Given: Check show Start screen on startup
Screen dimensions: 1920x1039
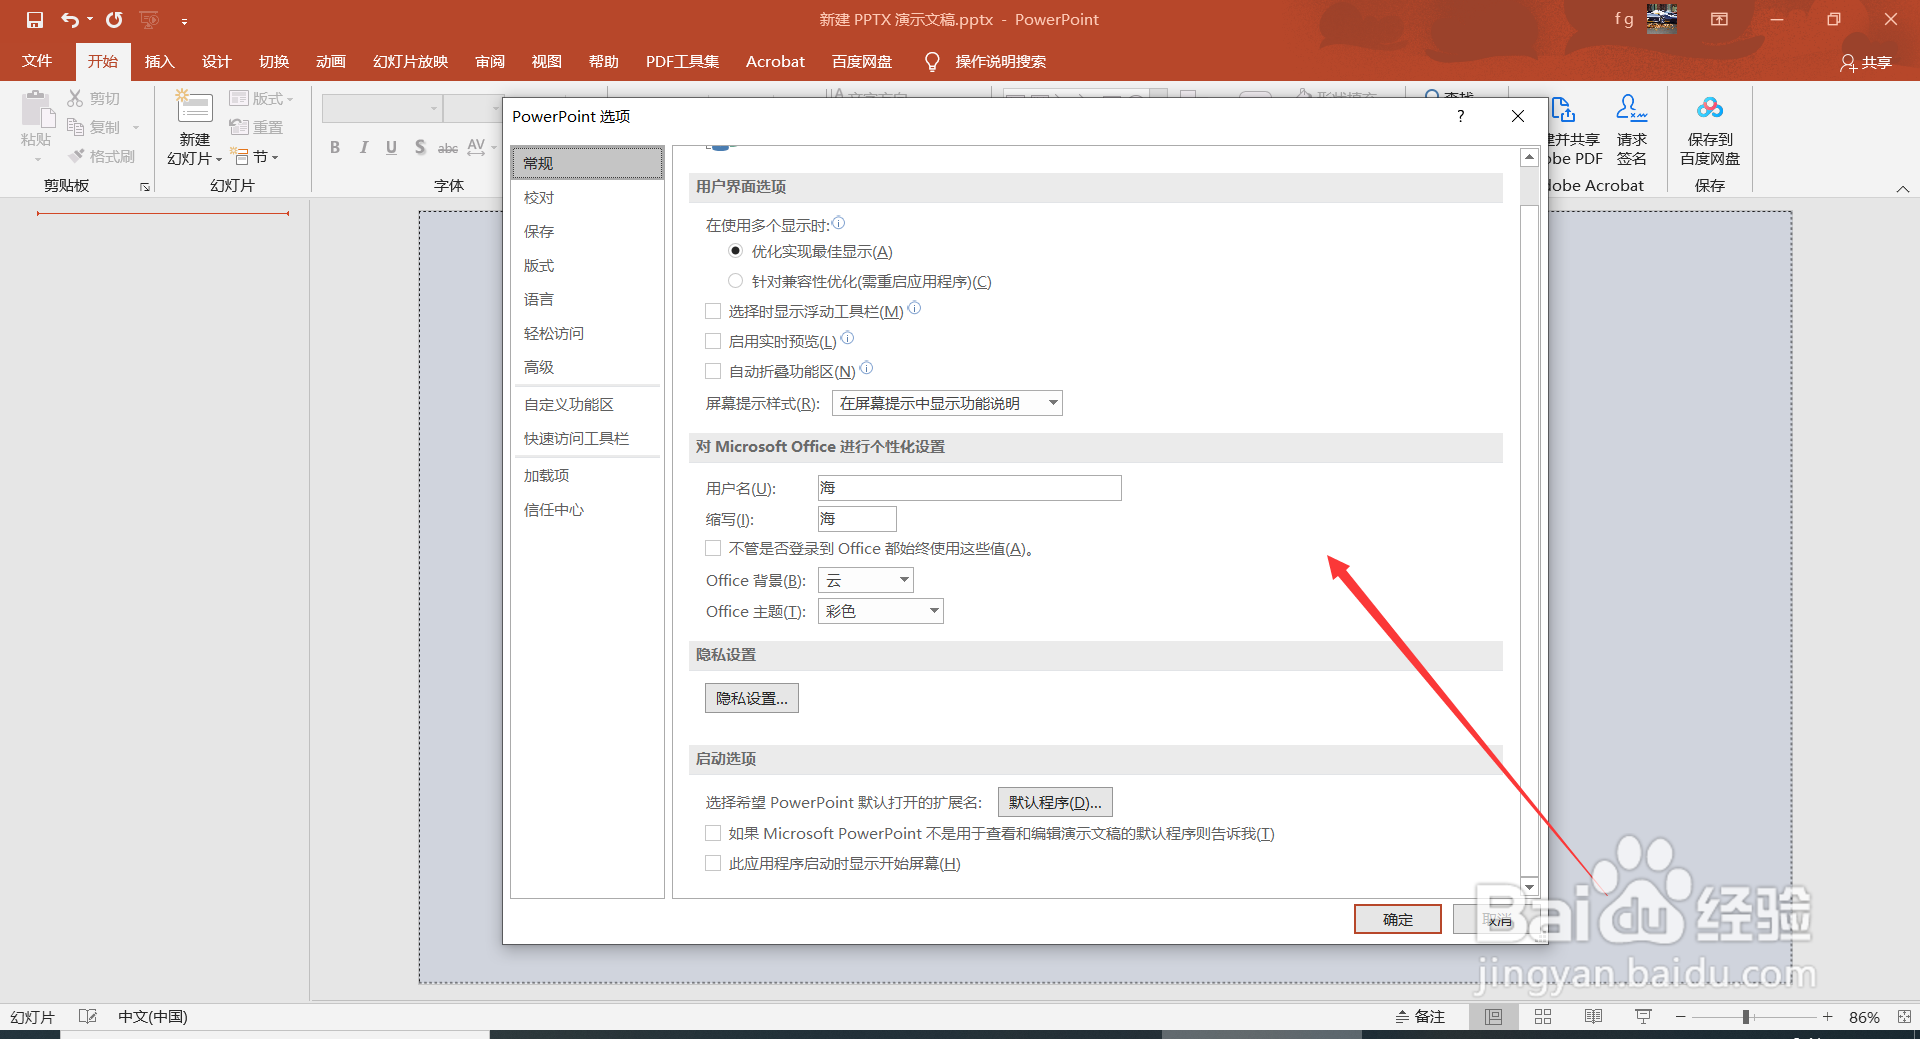Looking at the screenshot, I should tap(713, 863).
